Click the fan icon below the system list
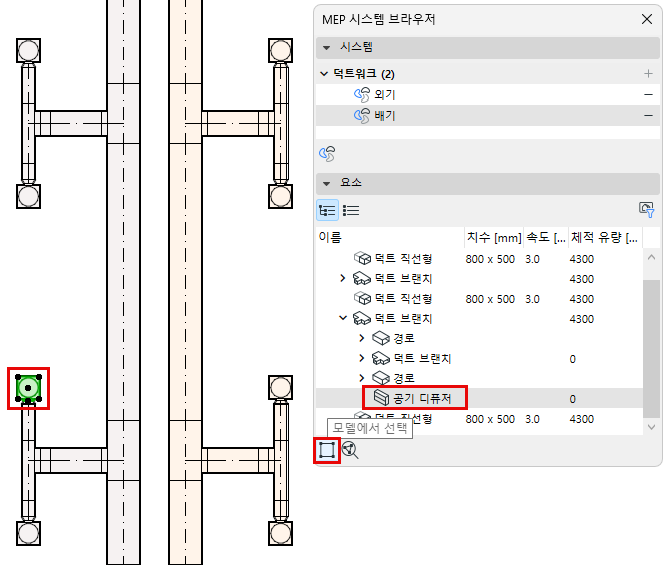This screenshot has width=666, height=567. pyautogui.click(x=327, y=154)
